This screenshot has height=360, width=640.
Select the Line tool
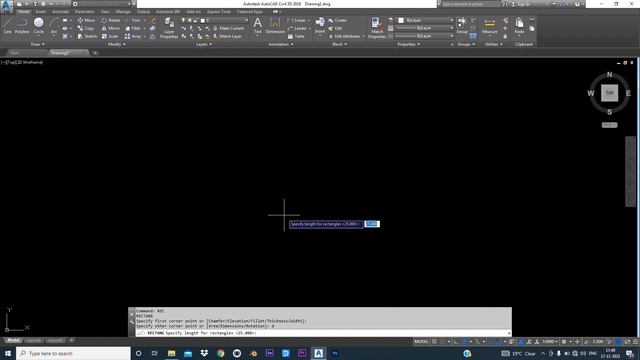point(7,25)
